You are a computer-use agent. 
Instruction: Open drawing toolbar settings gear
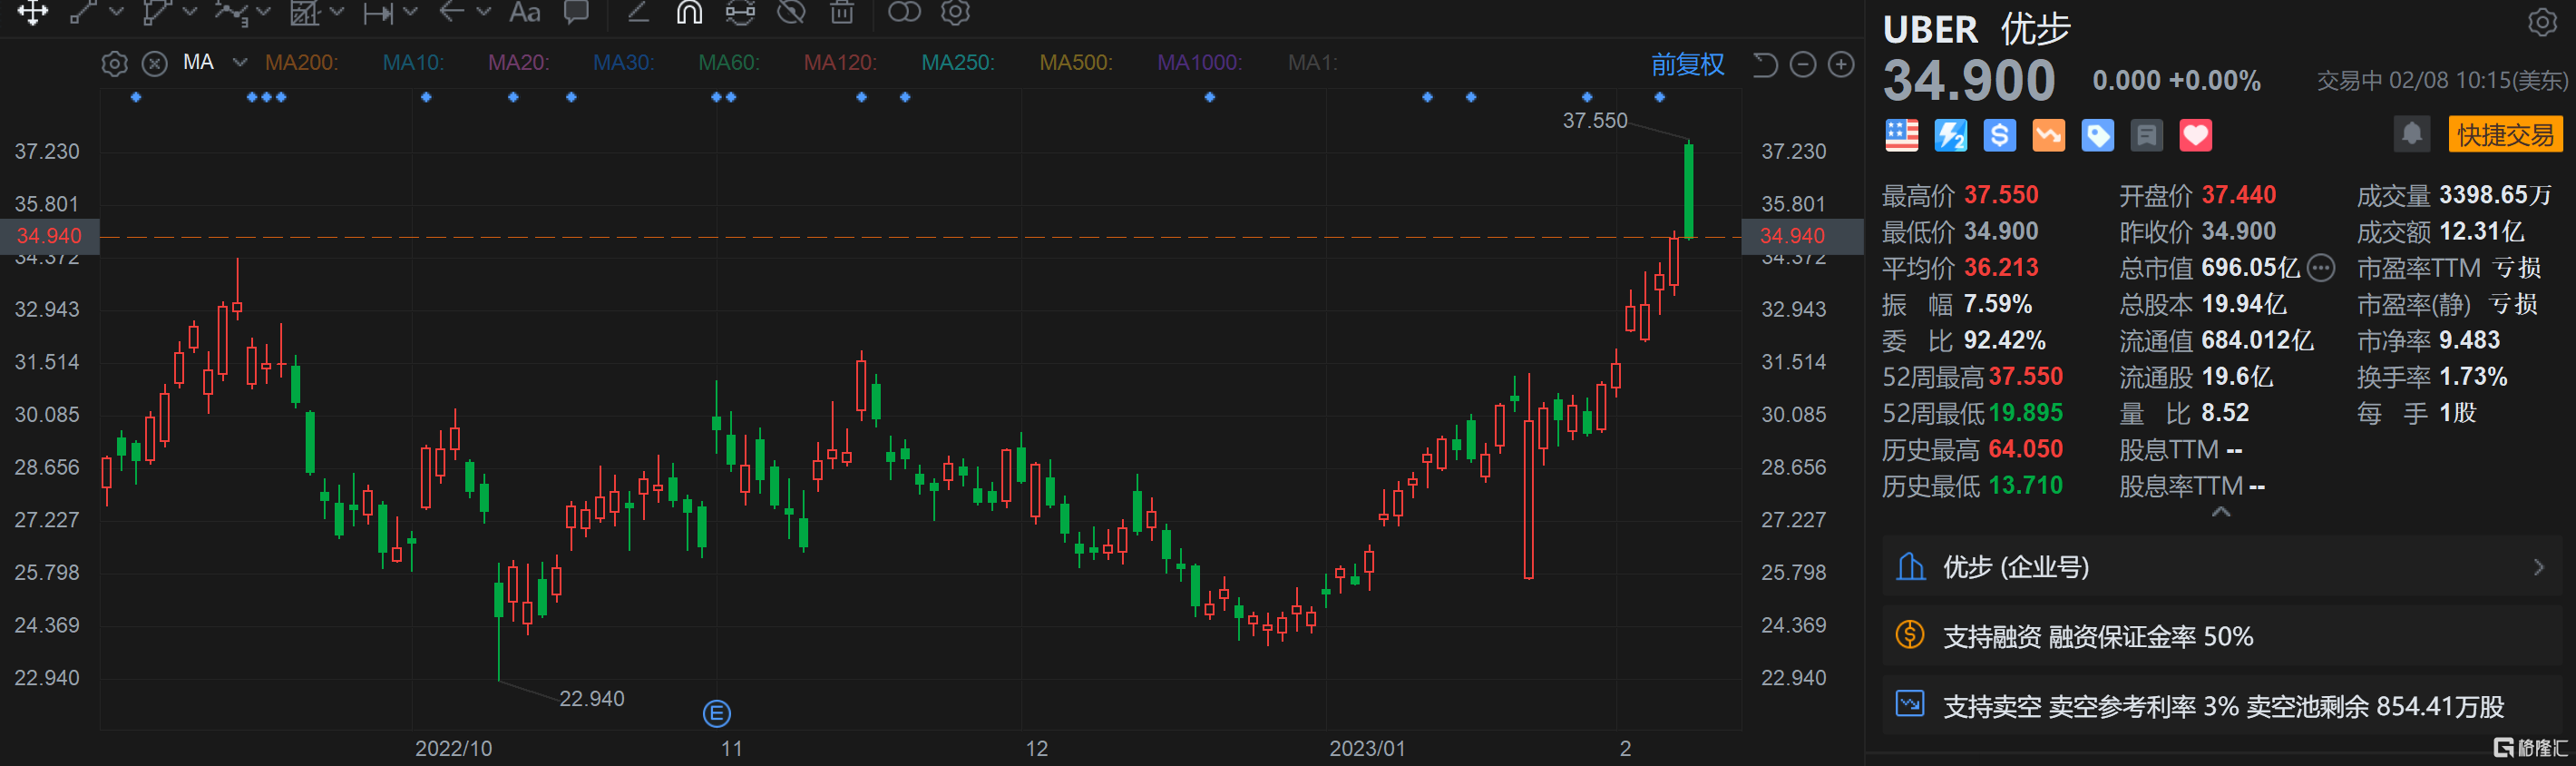(x=956, y=12)
